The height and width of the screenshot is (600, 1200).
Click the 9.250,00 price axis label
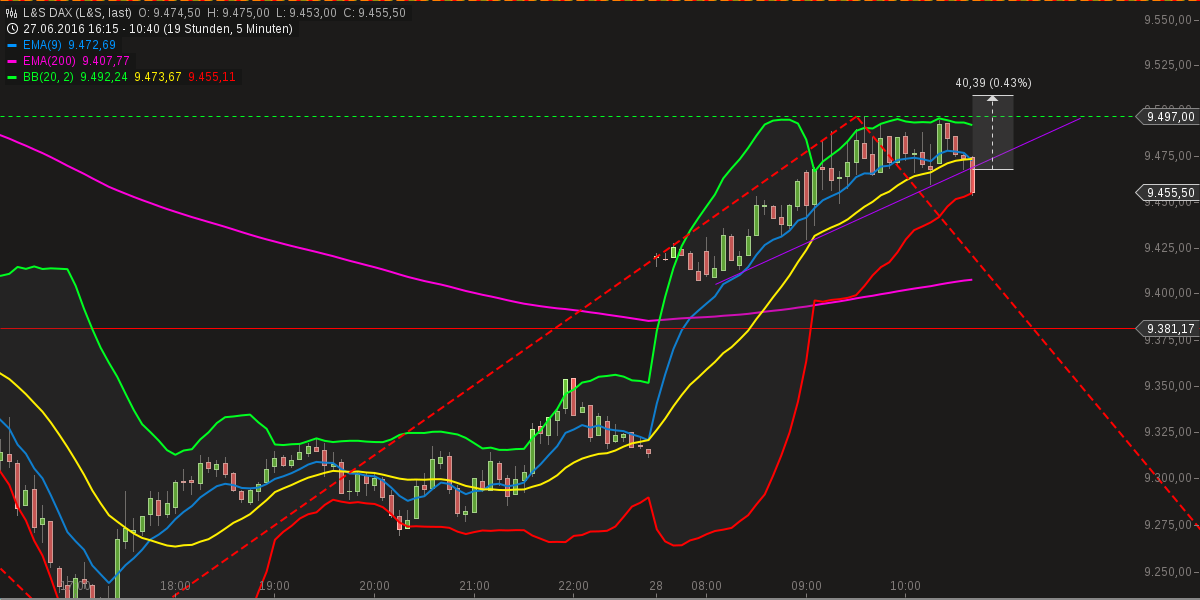coord(1170,572)
